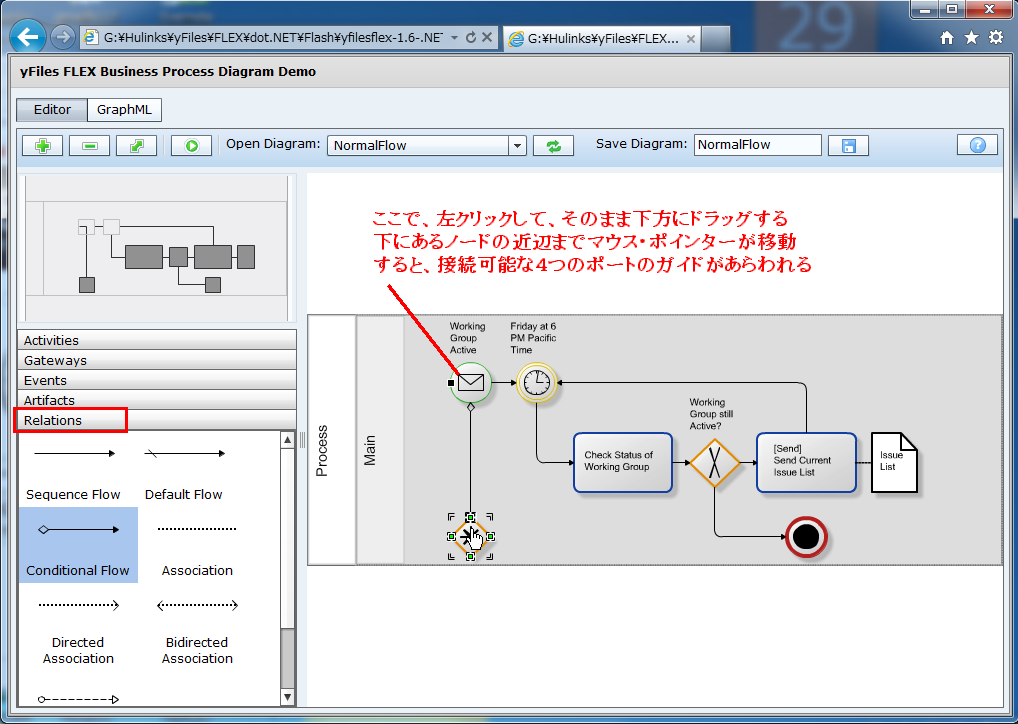
Task: Click the orange exclusive gateway diamond
Action: (x=714, y=463)
